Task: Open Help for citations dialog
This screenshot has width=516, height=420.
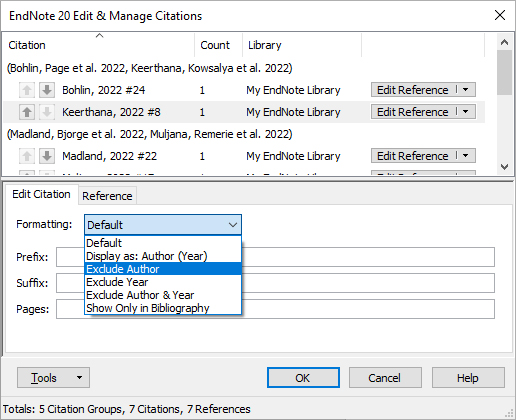Action: pyautogui.click(x=468, y=378)
